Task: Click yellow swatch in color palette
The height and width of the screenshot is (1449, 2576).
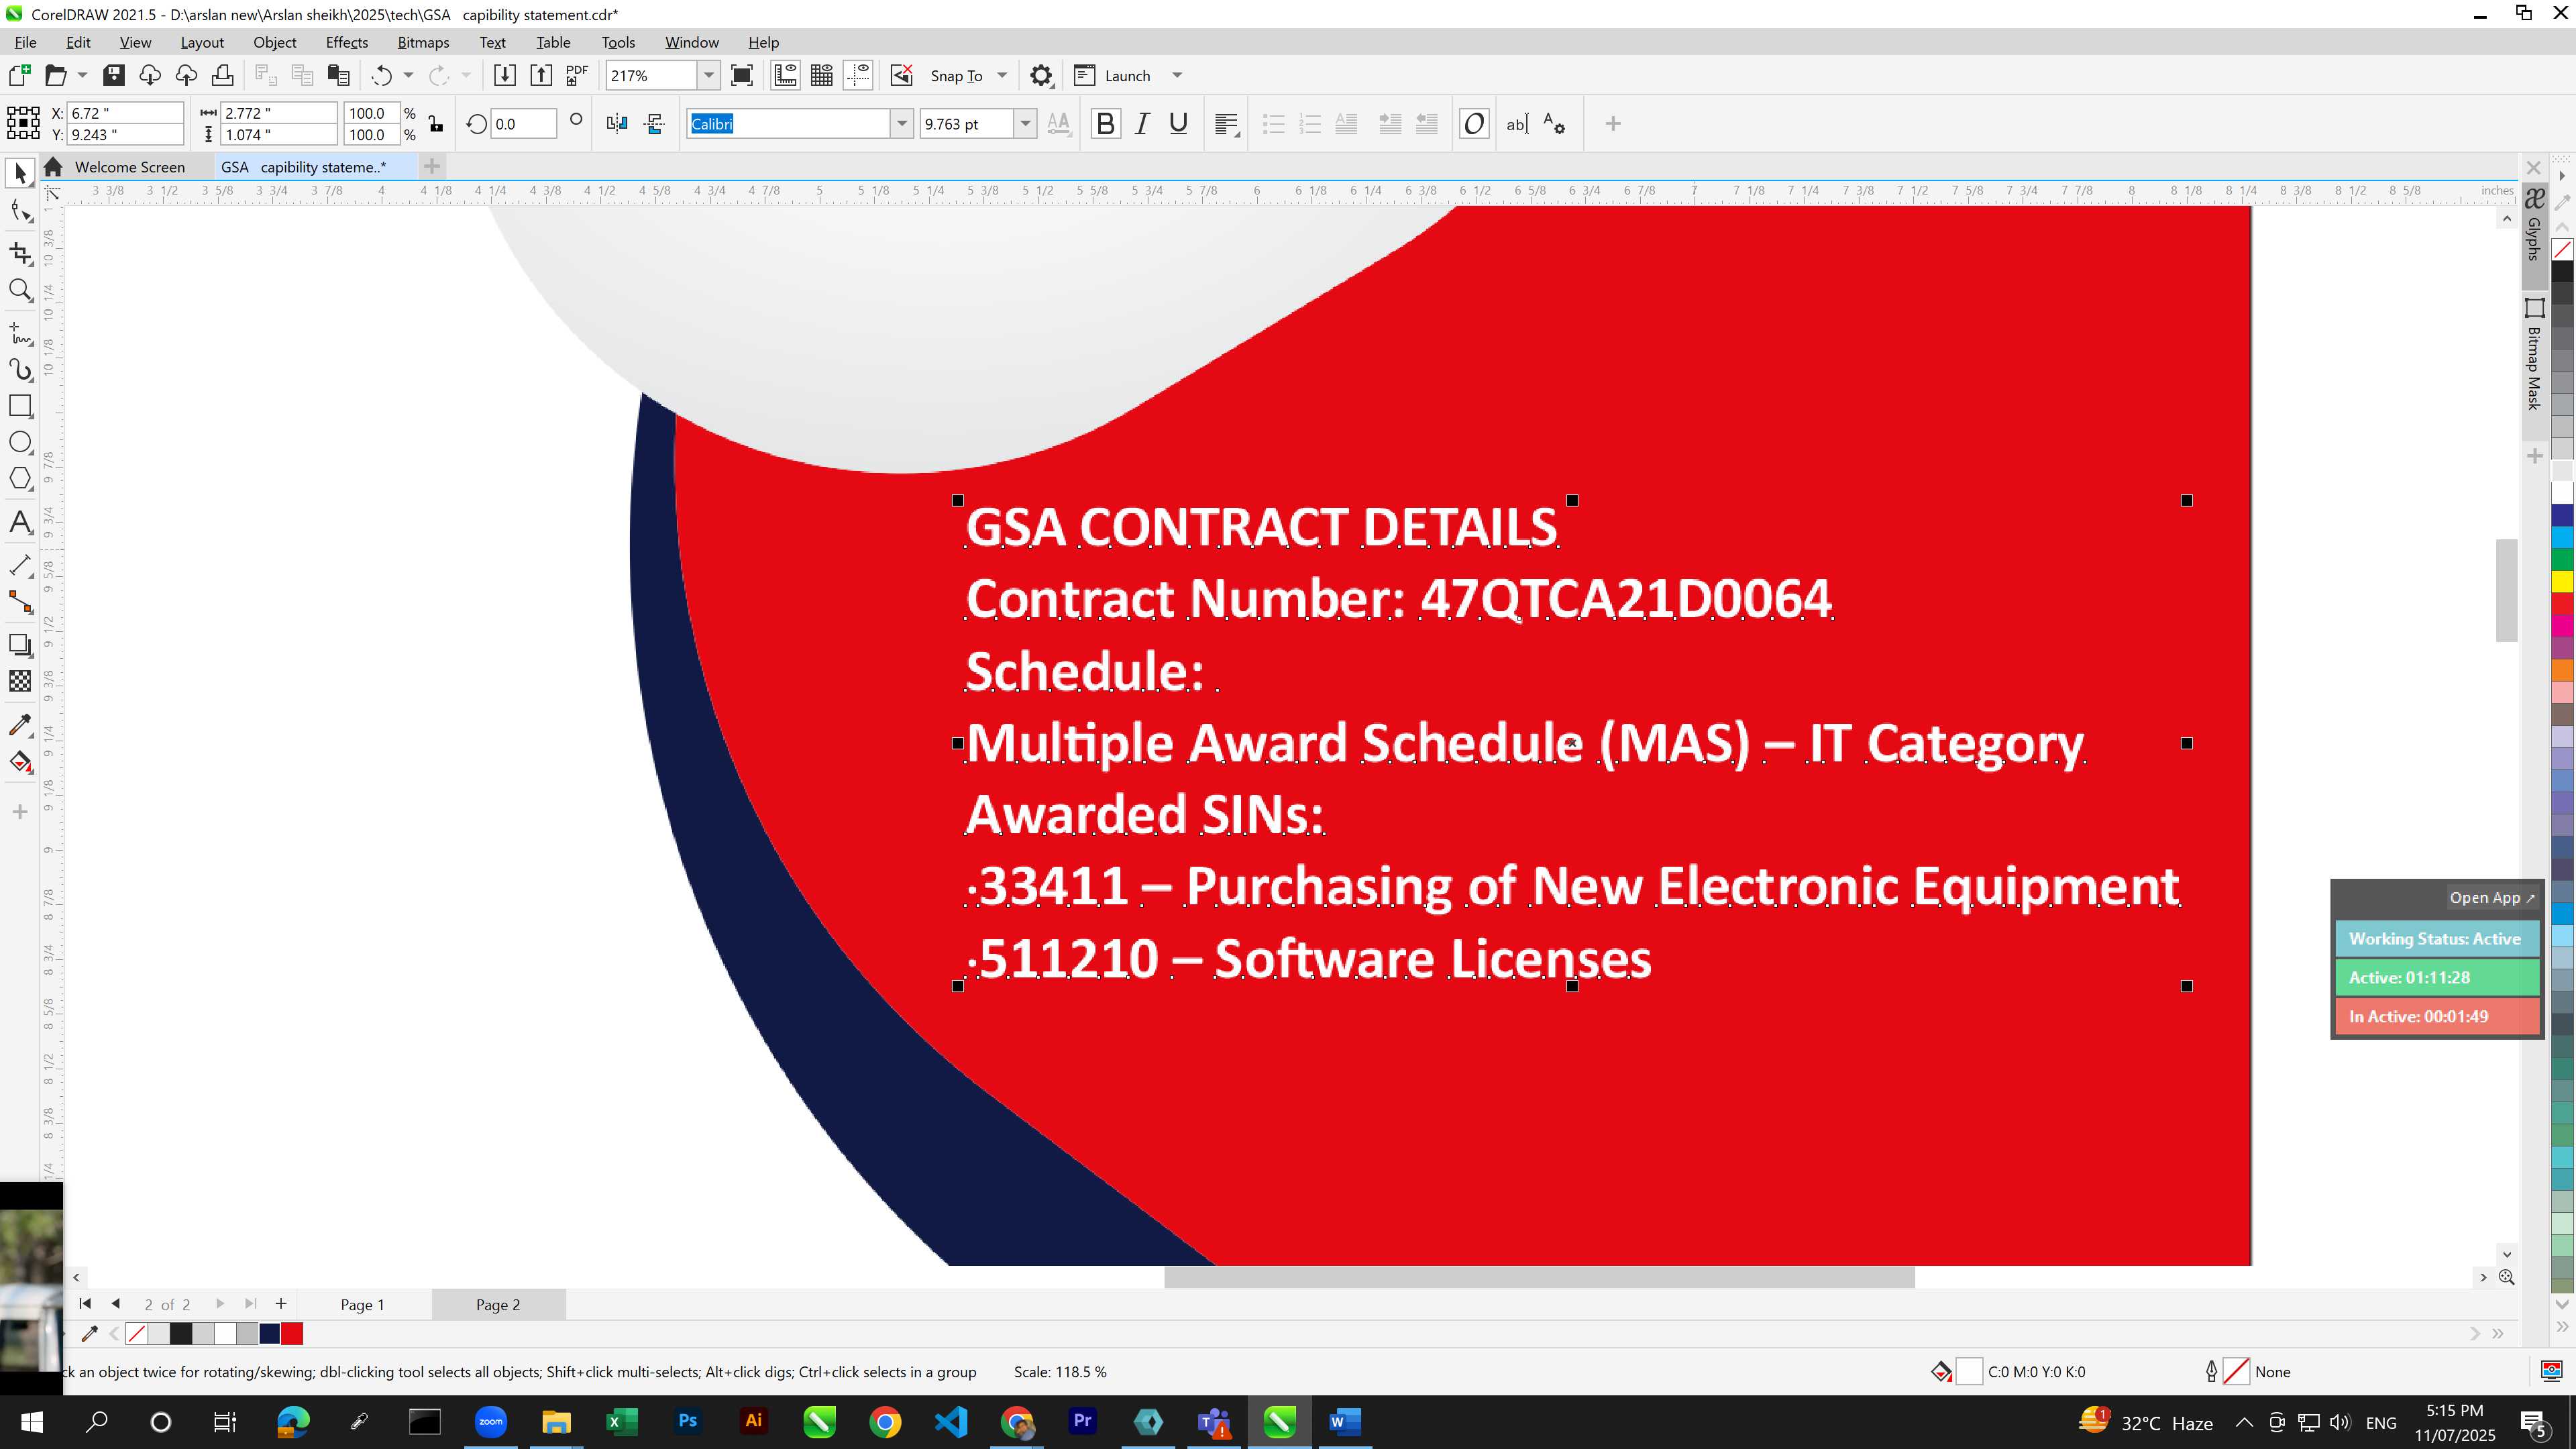Action: pos(2562,582)
